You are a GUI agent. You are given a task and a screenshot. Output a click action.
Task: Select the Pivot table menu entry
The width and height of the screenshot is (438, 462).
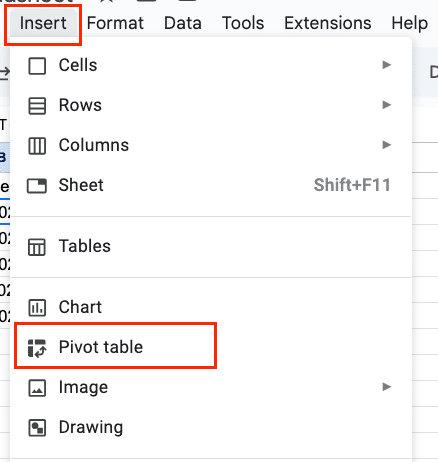(x=211, y=347)
